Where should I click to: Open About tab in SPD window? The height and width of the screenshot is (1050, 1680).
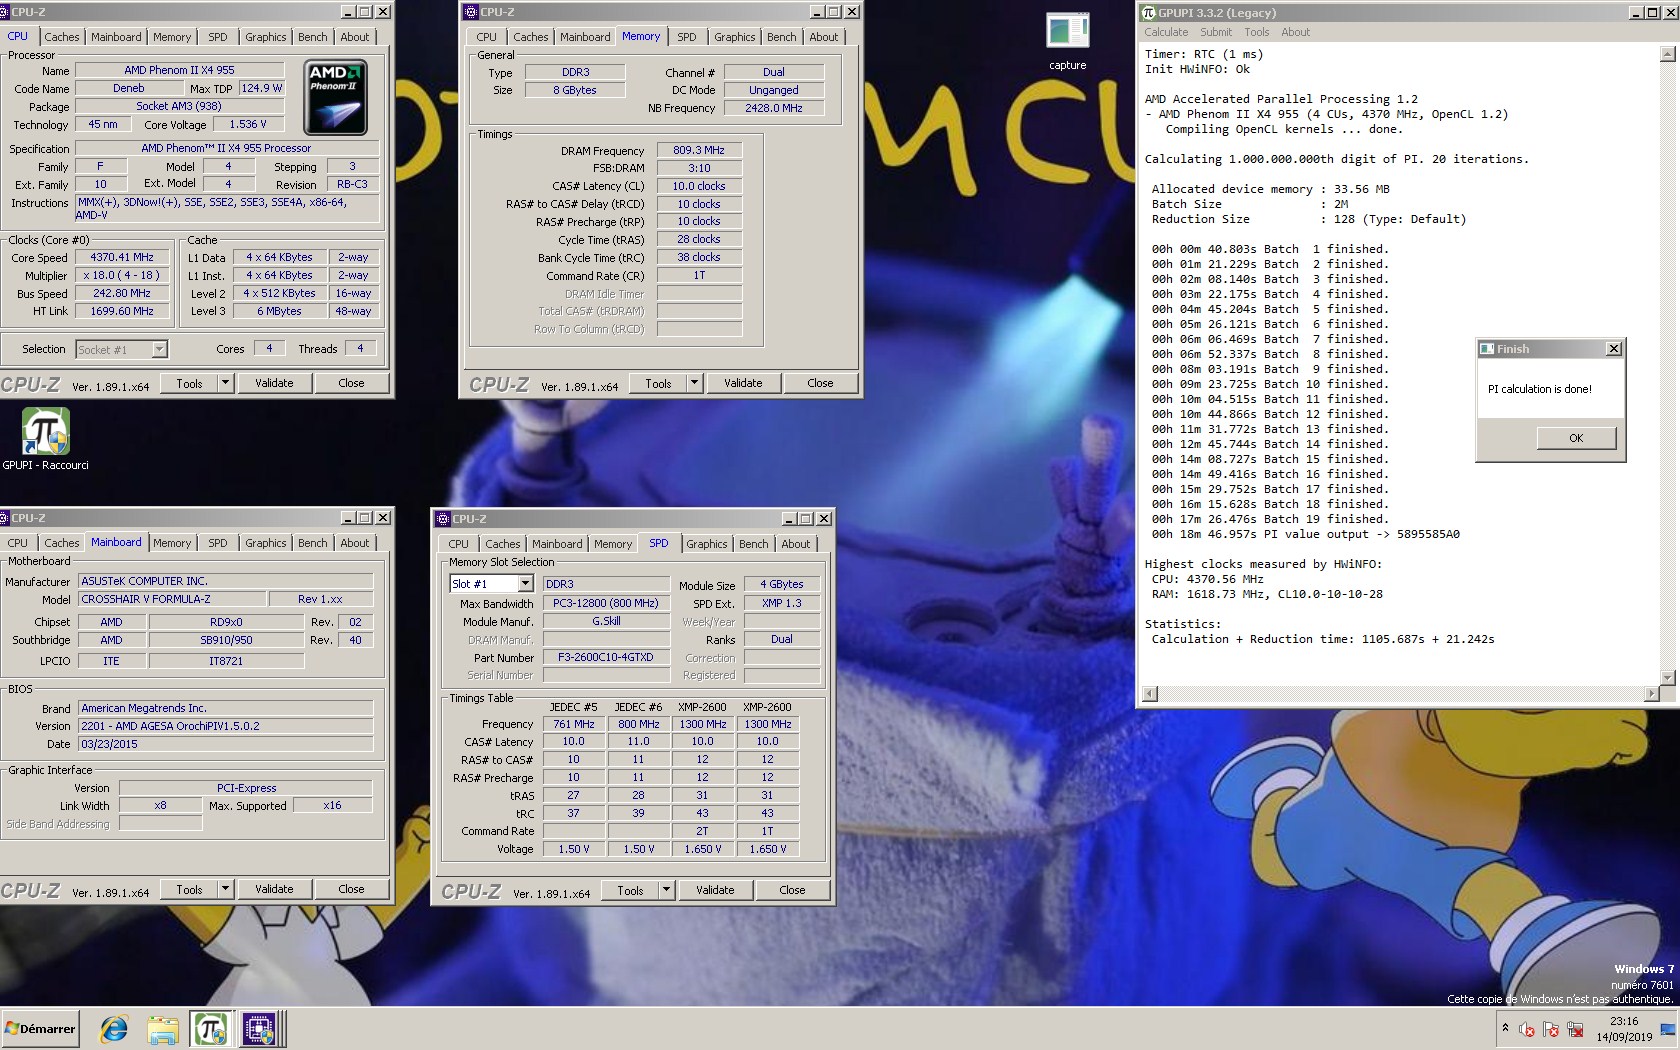796,544
